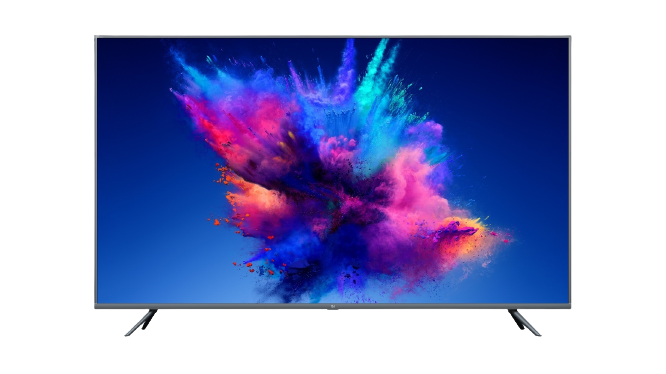Click the small logo on TV bottom bezel
Image resolution: width=666 pixels, height=374 pixels.
coord(333,307)
